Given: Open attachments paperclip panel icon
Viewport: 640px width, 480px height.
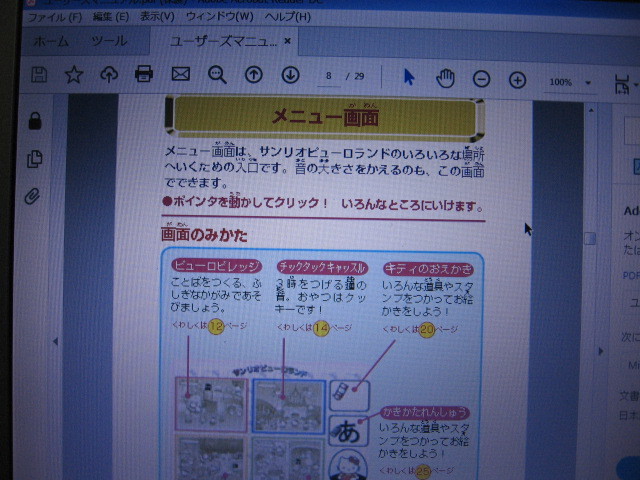Looking at the screenshot, I should pos(32,196).
